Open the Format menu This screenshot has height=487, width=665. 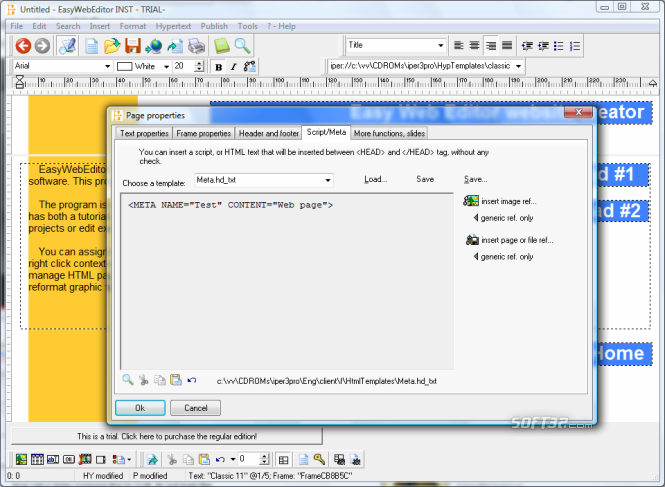tap(133, 26)
